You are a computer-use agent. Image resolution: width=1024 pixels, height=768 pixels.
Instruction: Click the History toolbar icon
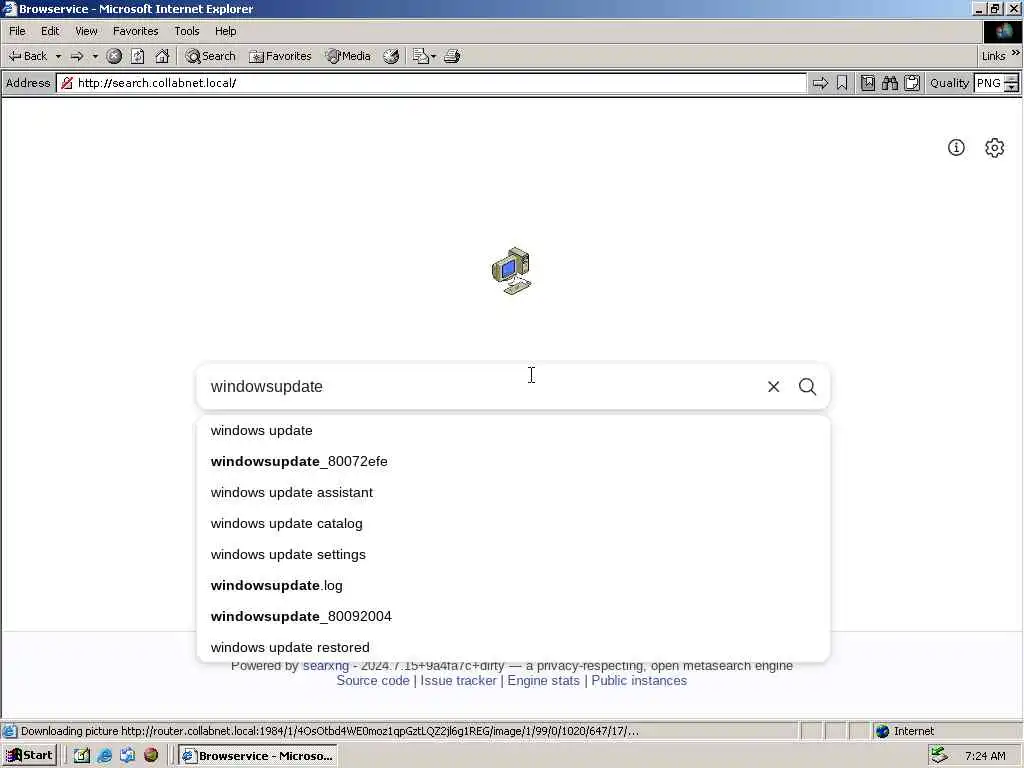point(391,56)
